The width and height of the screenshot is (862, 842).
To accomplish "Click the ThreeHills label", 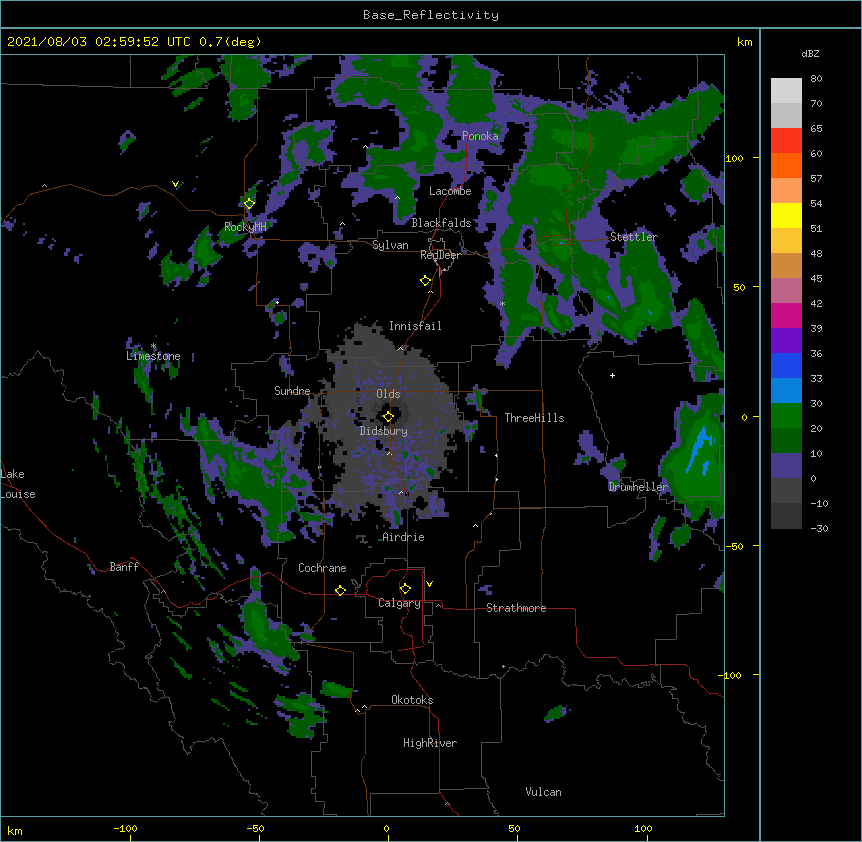I will (x=534, y=418).
